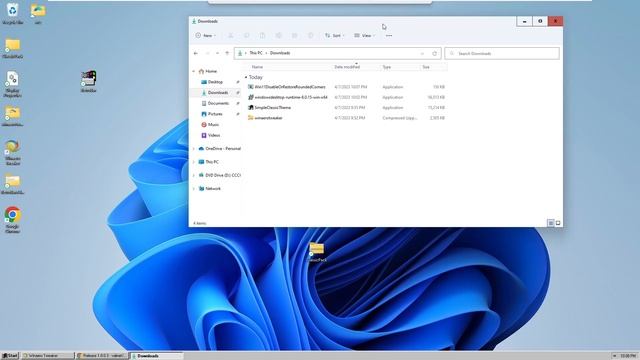The image size is (640, 360).
Task: Select the Display Properties desktop shortcut
Action: (12, 84)
